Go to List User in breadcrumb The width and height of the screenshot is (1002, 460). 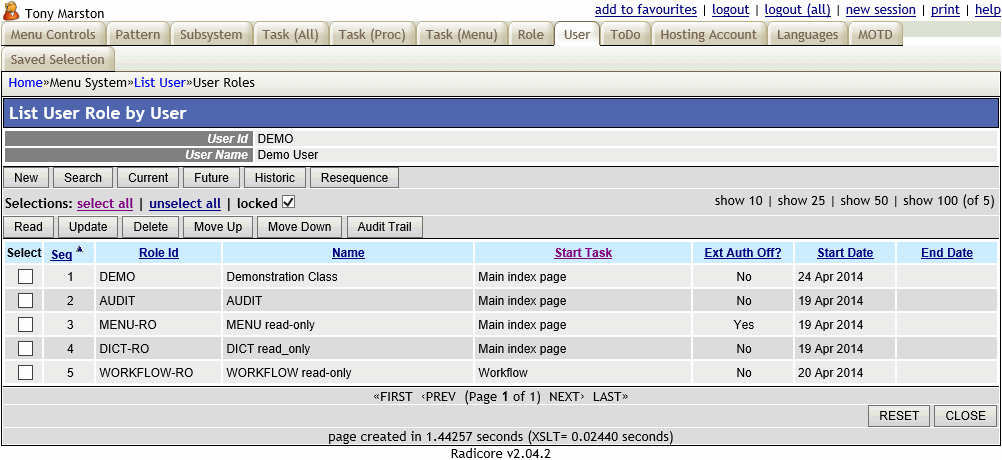160,82
